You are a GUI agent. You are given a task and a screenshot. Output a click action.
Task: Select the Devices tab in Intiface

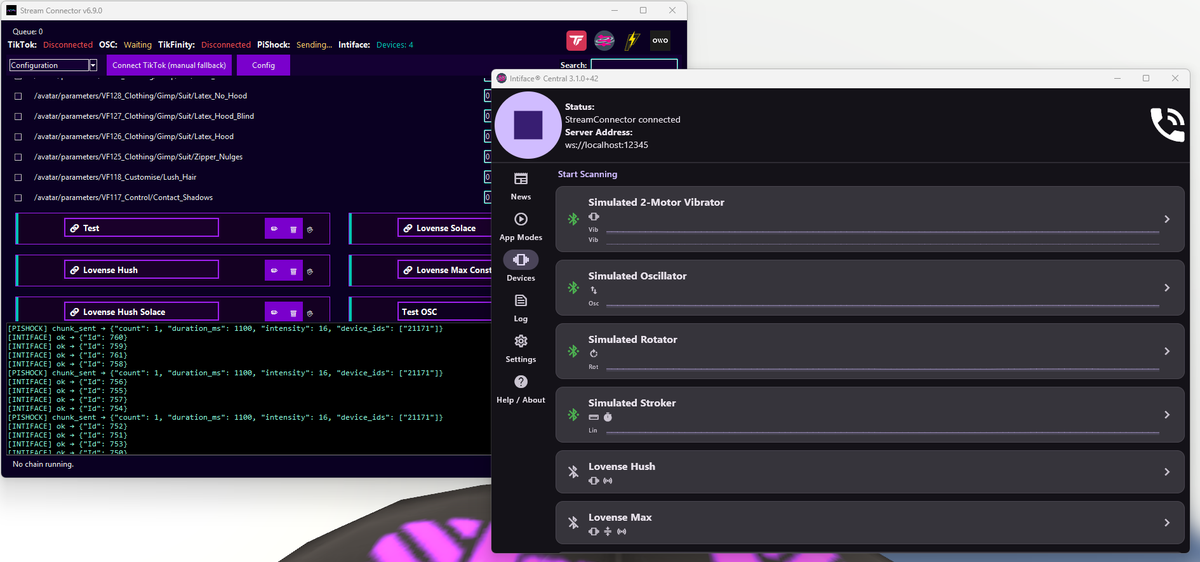(x=520, y=266)
